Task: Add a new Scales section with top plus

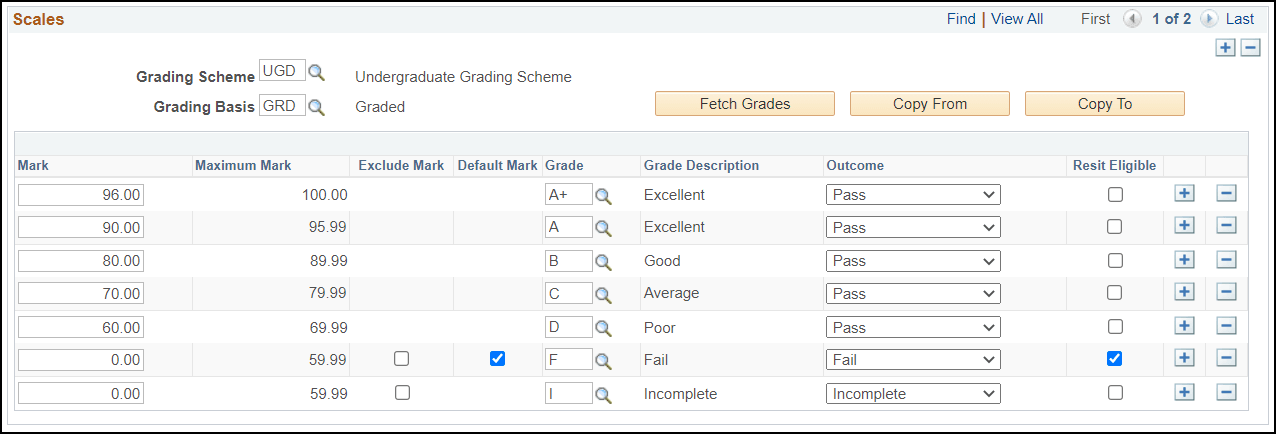Action: click(x=1225, y=48)
